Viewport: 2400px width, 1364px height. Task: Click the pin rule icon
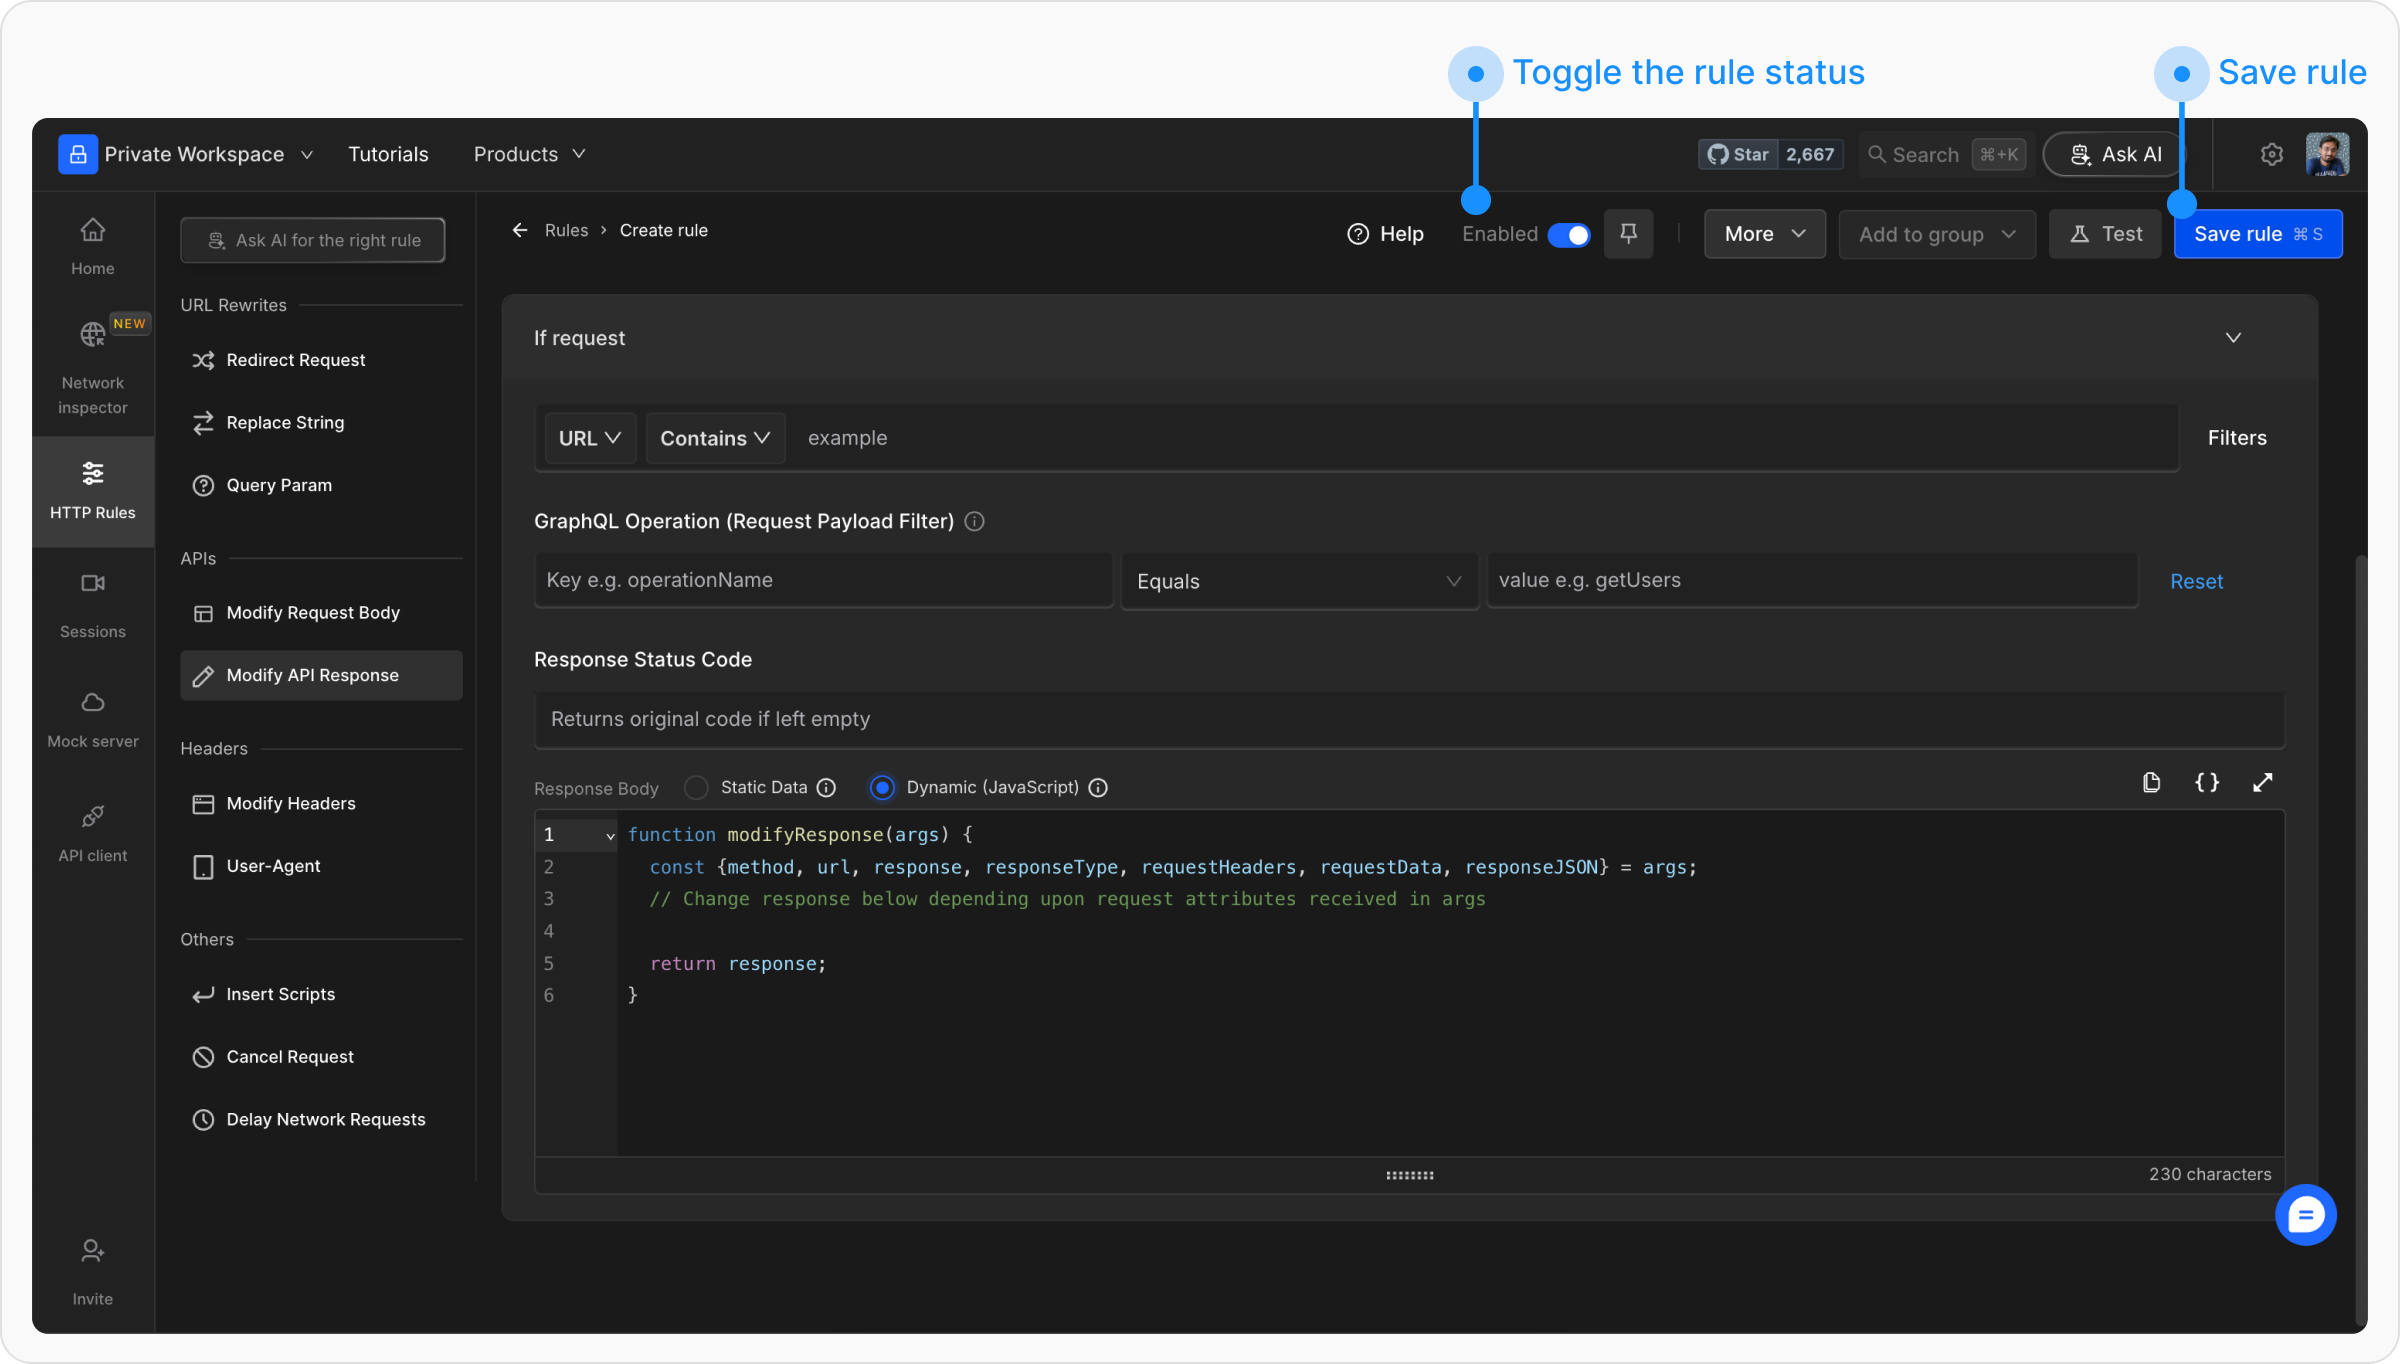(1628, 234)
